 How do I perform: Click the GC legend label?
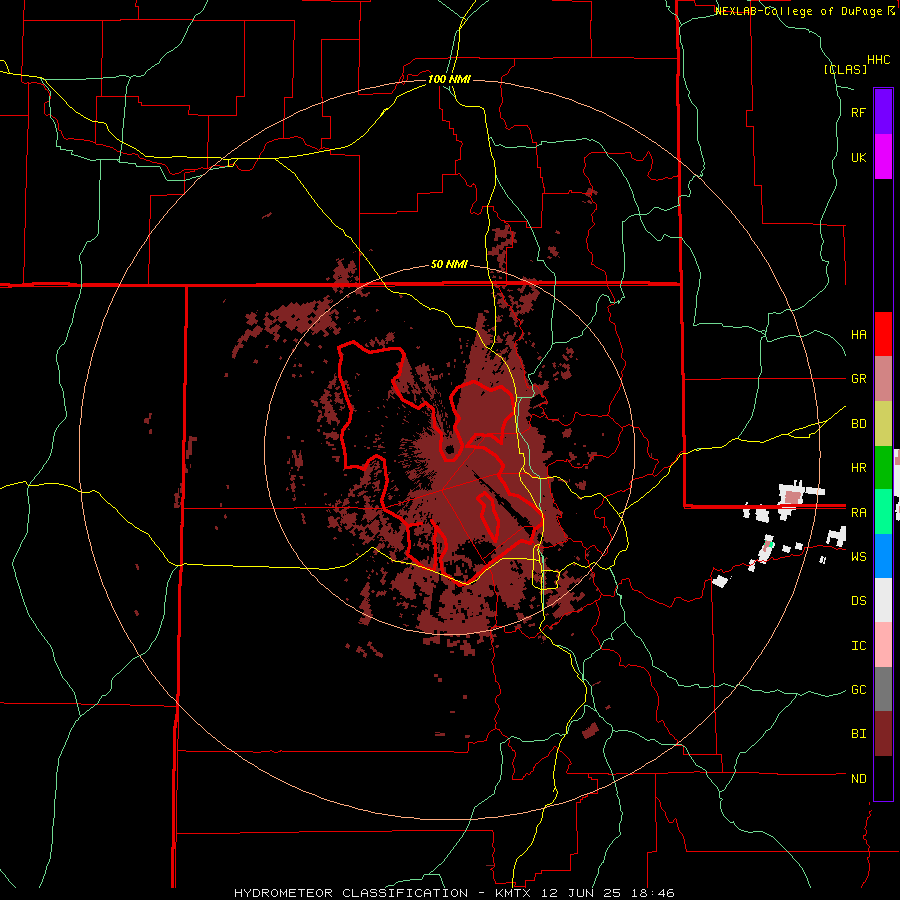859,690
